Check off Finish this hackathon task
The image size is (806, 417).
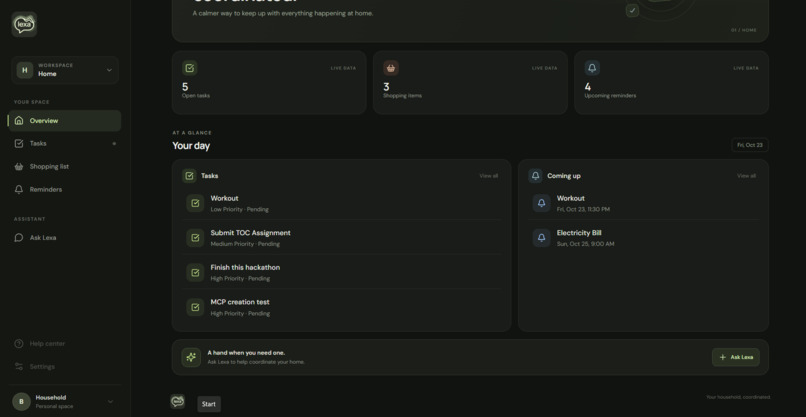coord(195,273)
